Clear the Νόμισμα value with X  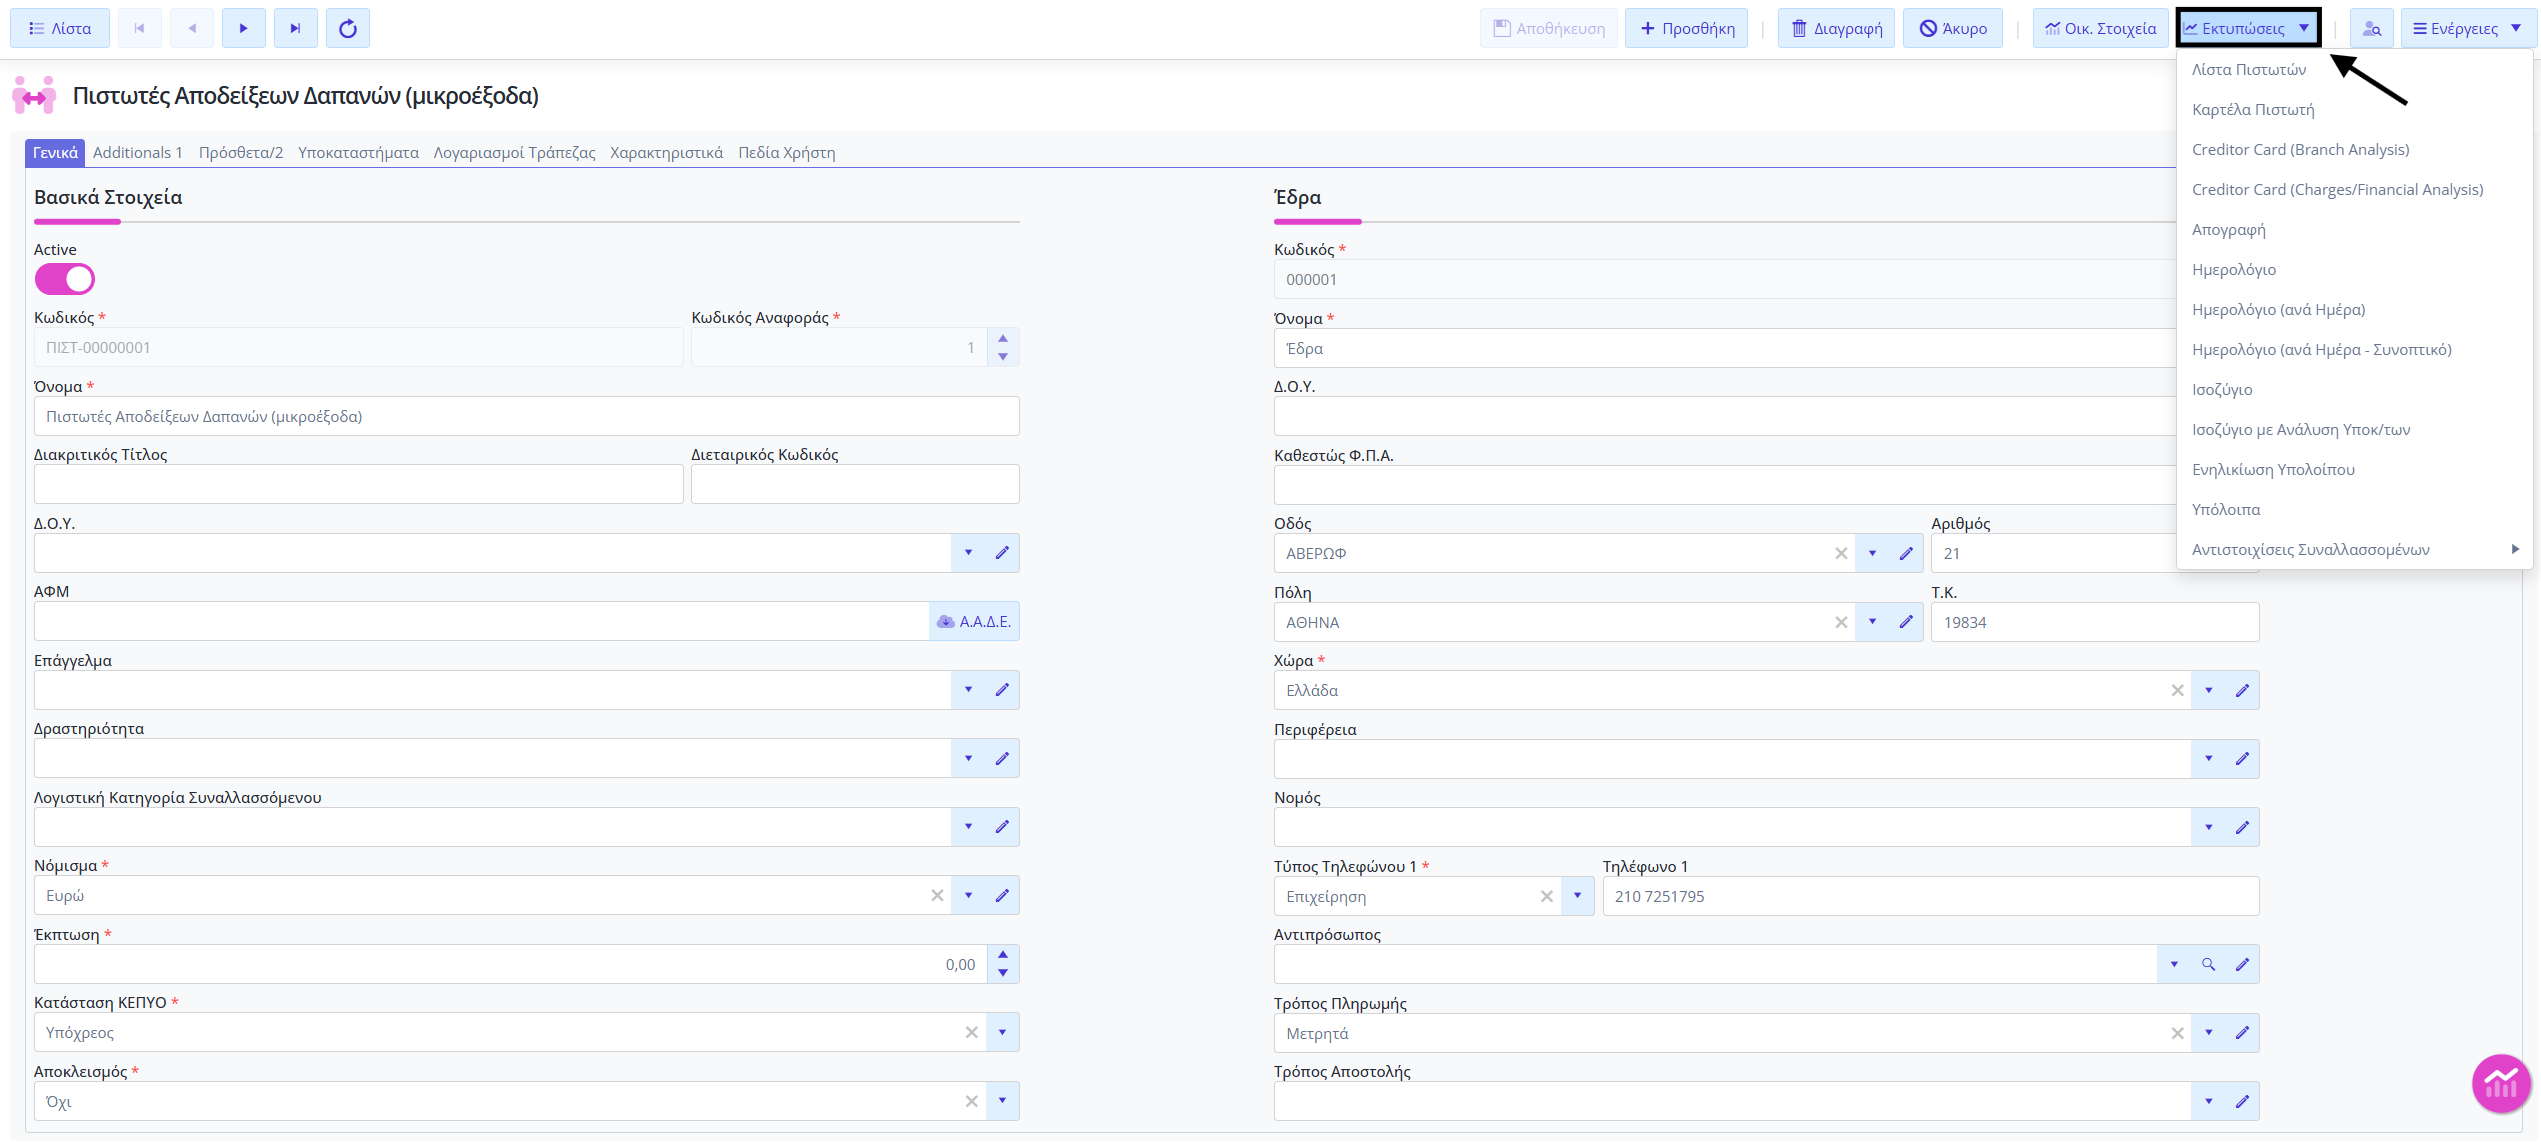tap(937, 895)
